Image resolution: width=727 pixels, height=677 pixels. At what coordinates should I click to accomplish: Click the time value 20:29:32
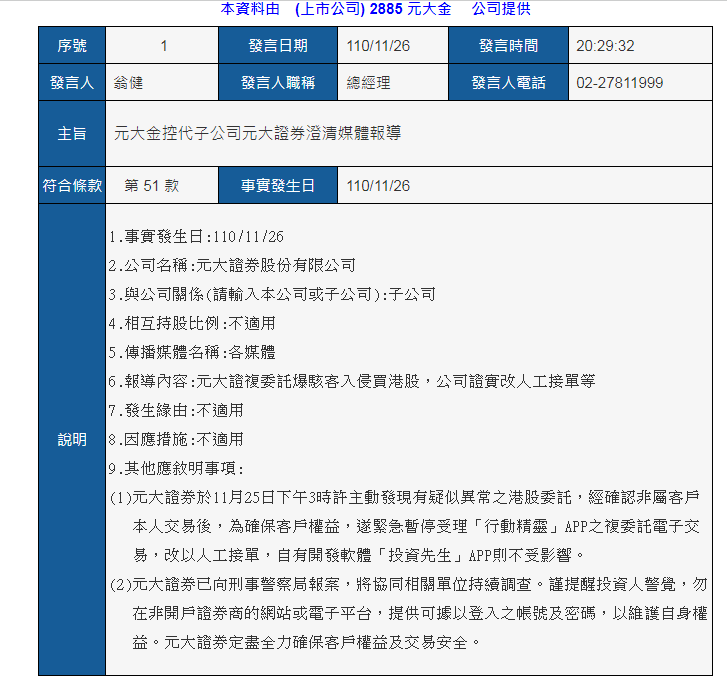pos(605,45)
